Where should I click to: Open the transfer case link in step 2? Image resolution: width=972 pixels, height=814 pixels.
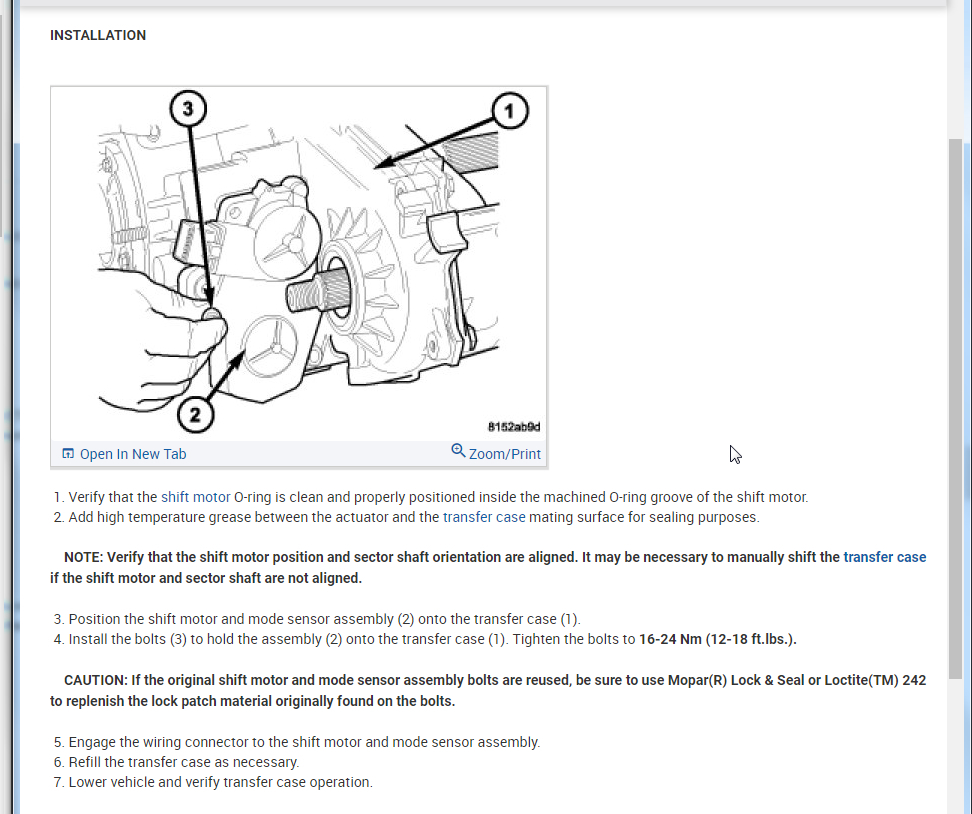484,517
